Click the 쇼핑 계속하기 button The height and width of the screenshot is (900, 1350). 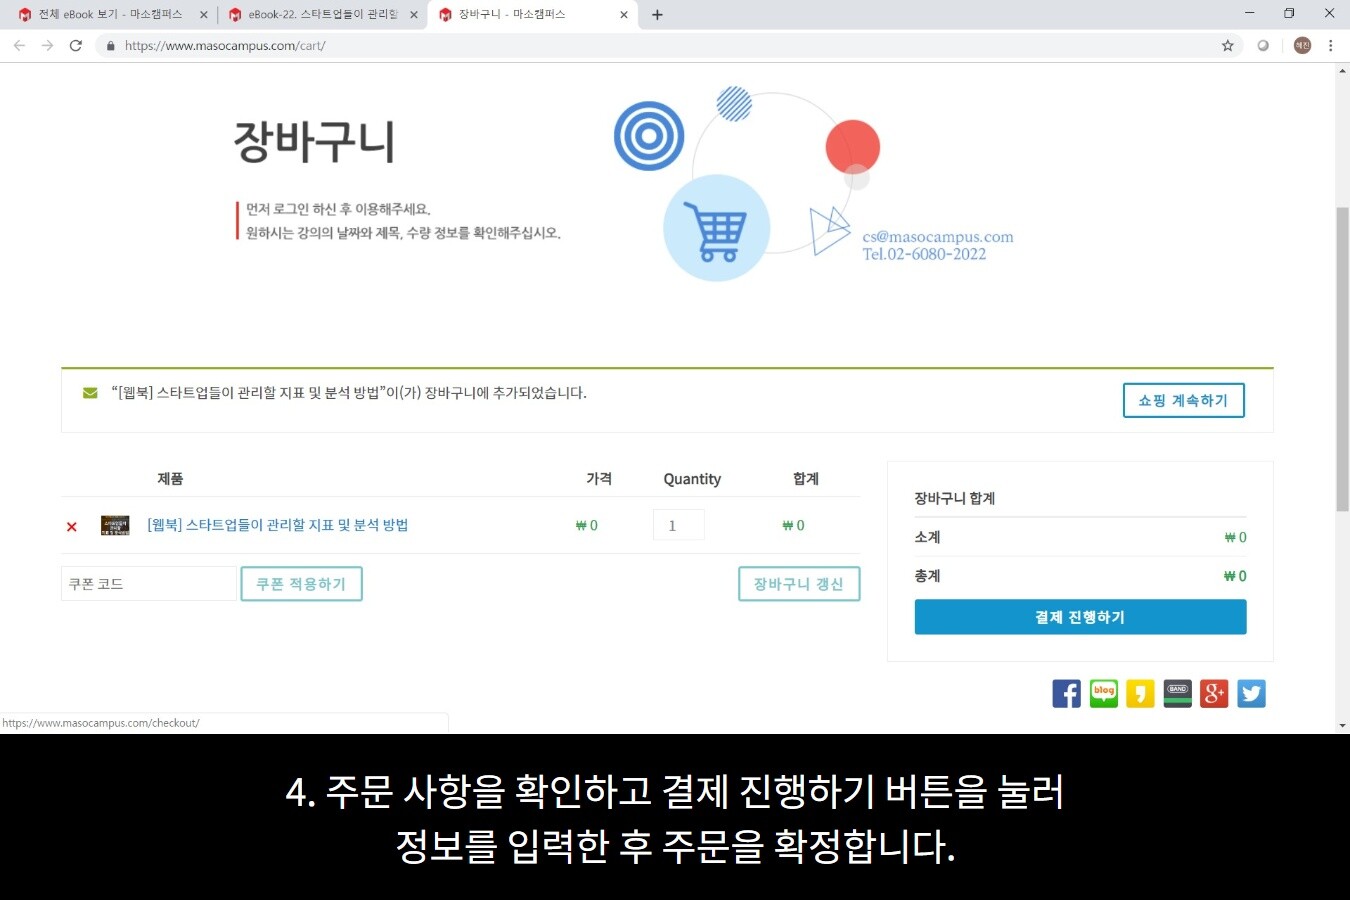pos(1183,400)
